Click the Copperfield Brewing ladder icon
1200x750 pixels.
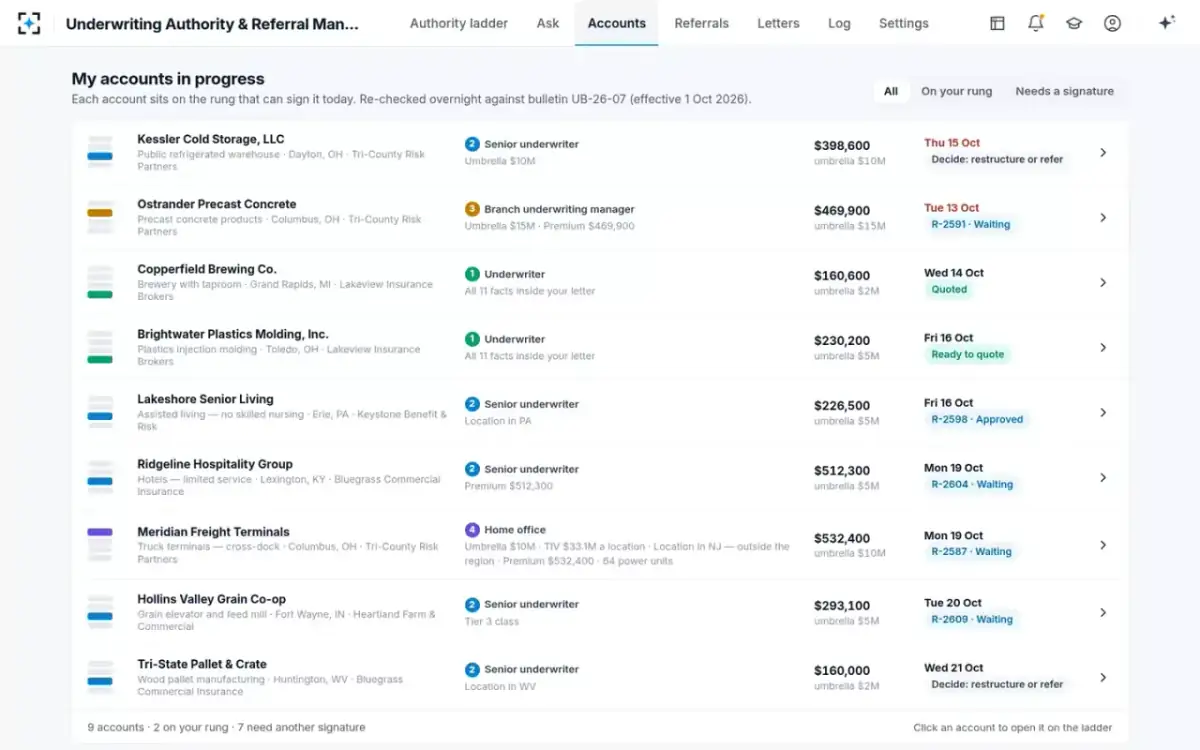click(x=100, y=283)
